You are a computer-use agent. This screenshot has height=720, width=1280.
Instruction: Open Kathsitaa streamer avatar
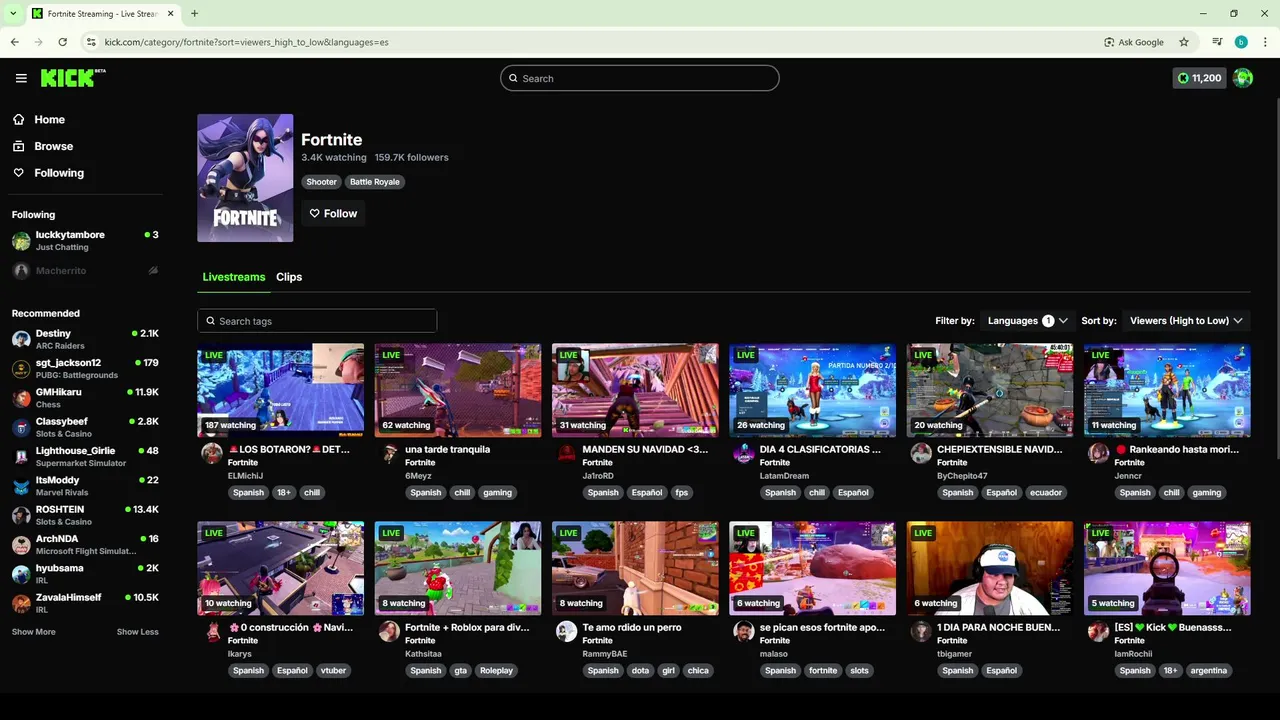pyautogui.click(x=389, y=631)
